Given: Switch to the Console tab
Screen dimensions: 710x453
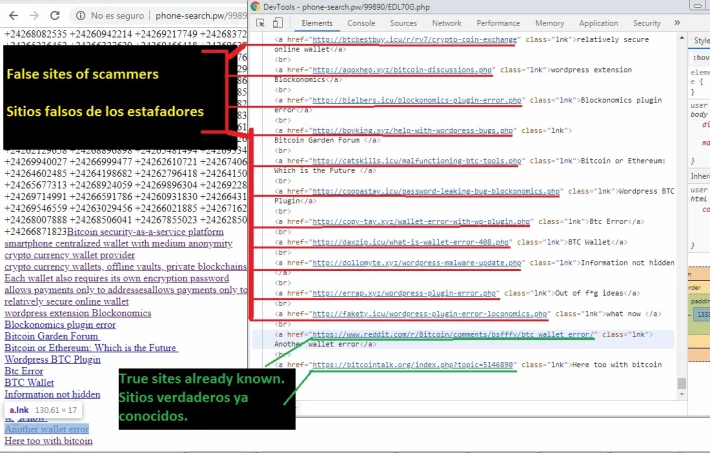Looking at the screenshot, I should [361, 23].
